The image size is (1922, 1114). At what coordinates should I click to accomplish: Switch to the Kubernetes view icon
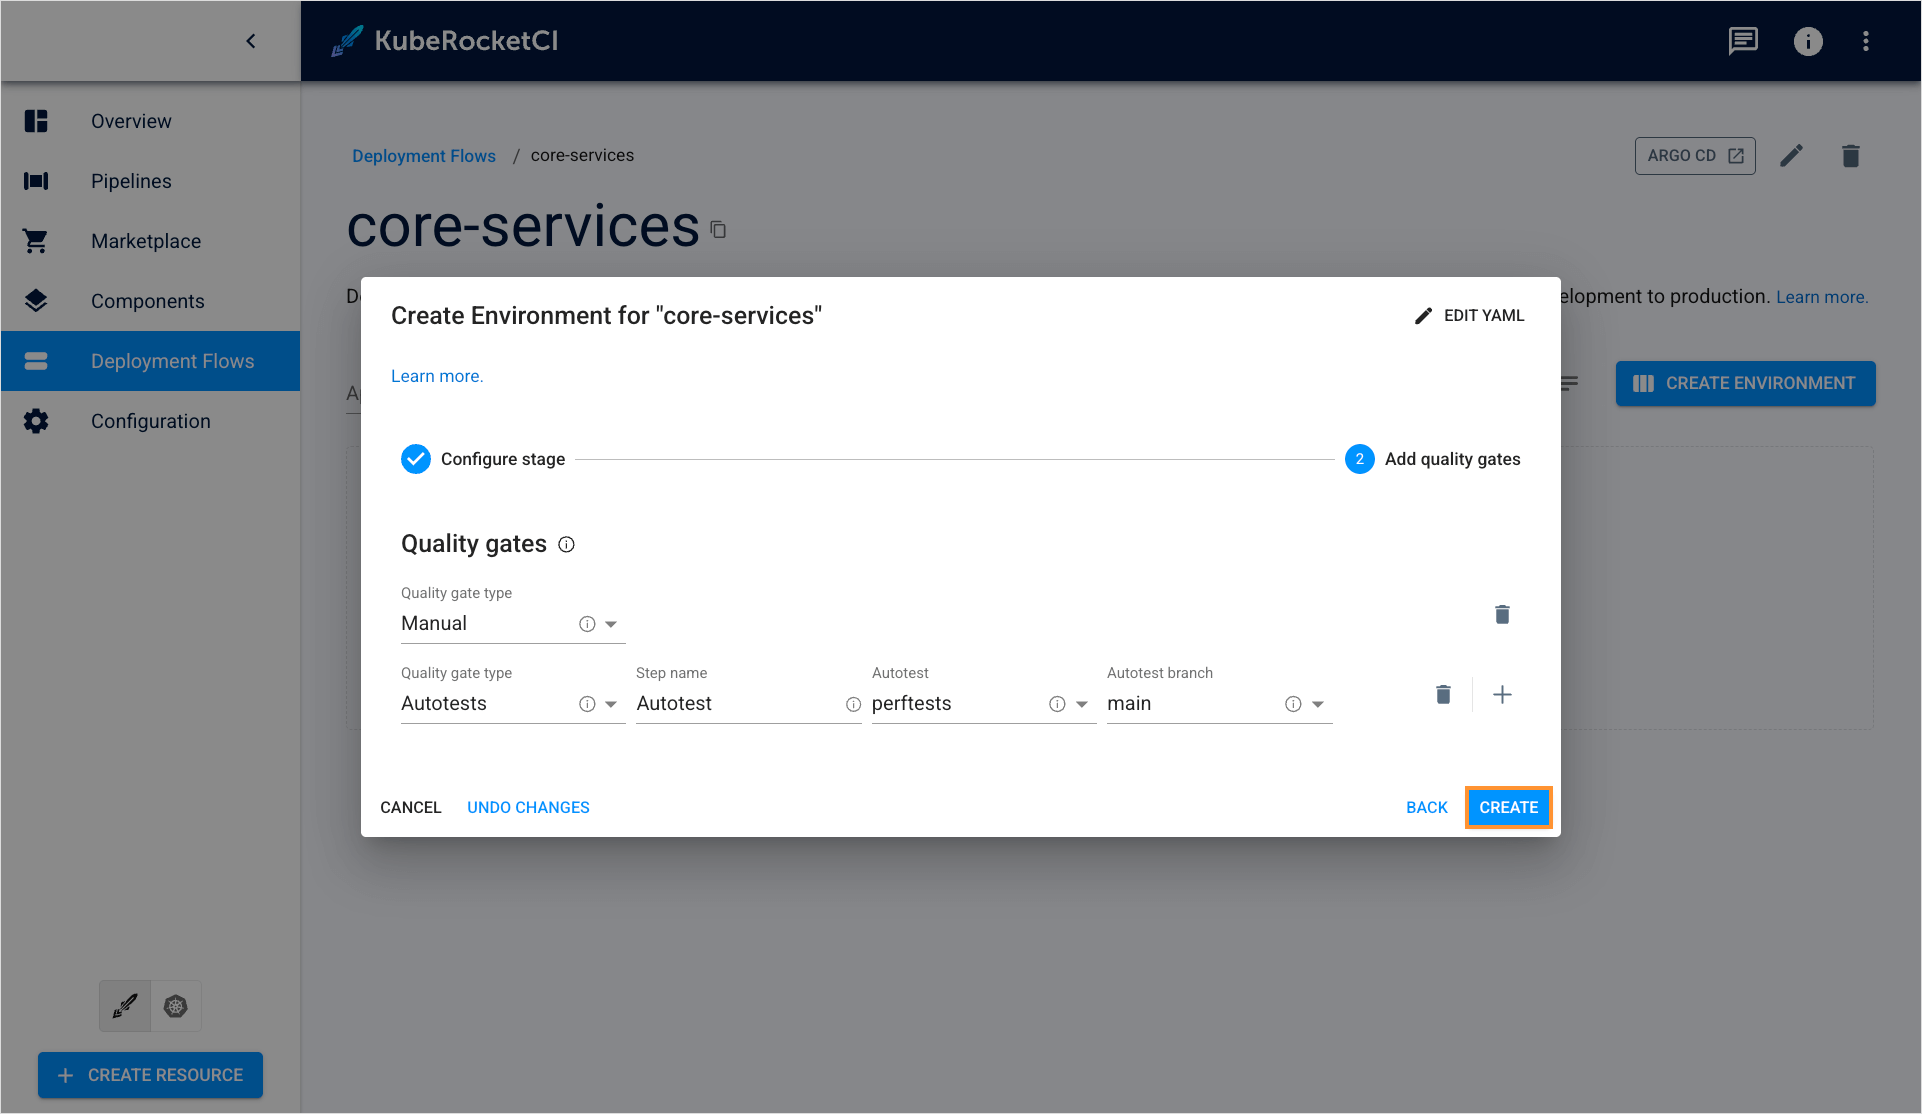click(x=176, y=1006)
